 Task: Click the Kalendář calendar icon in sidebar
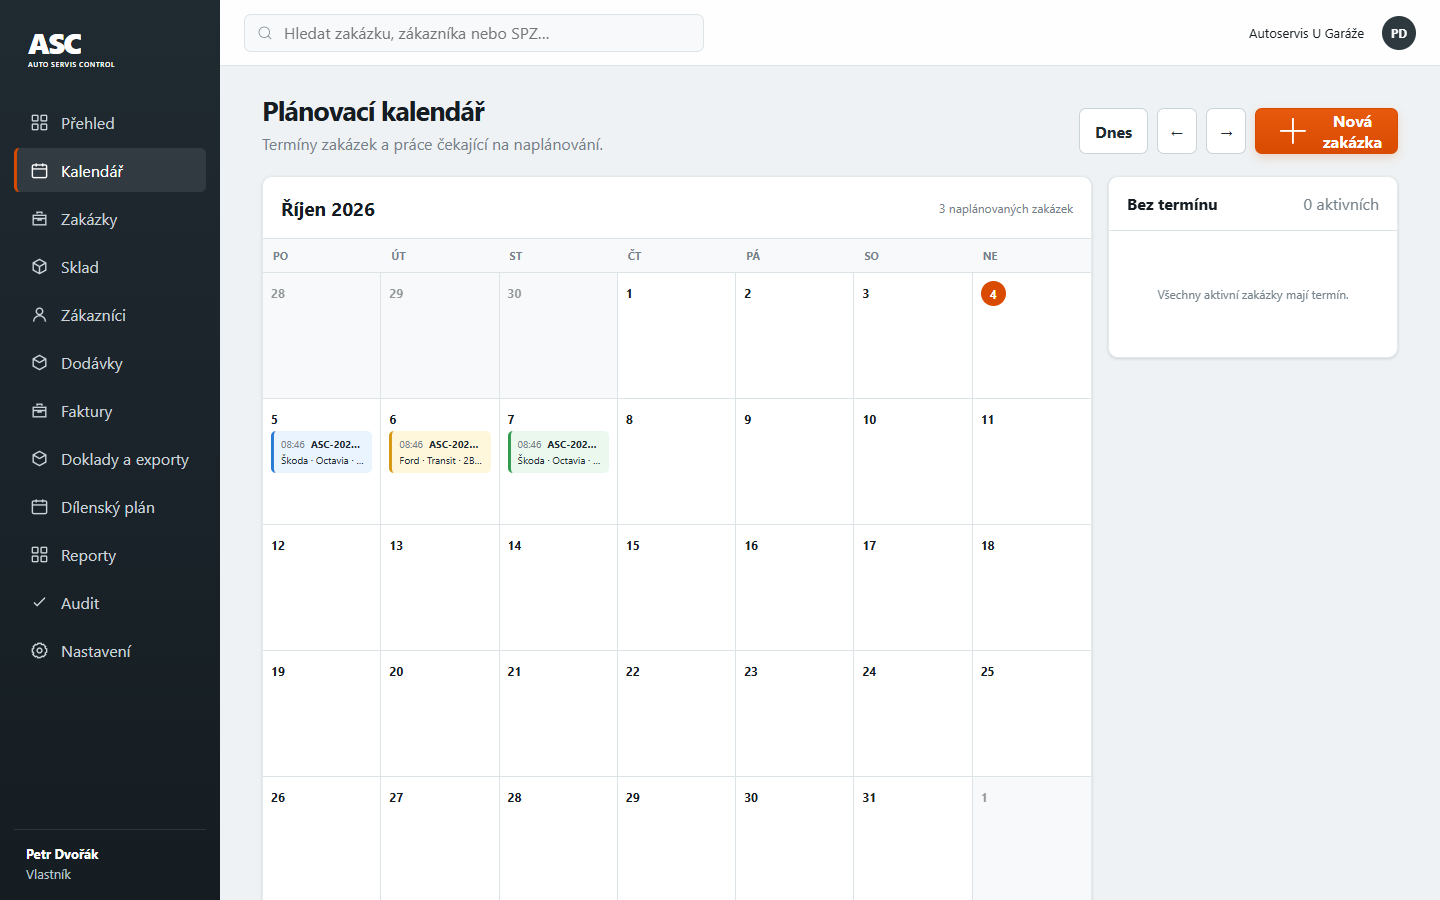(39, 171)
